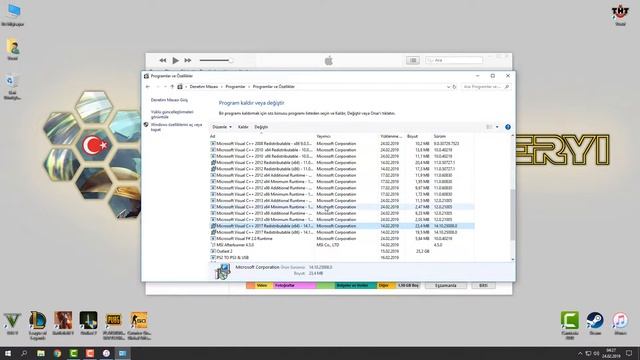Click the teal Belgeler storage segment

pos(355,285)
